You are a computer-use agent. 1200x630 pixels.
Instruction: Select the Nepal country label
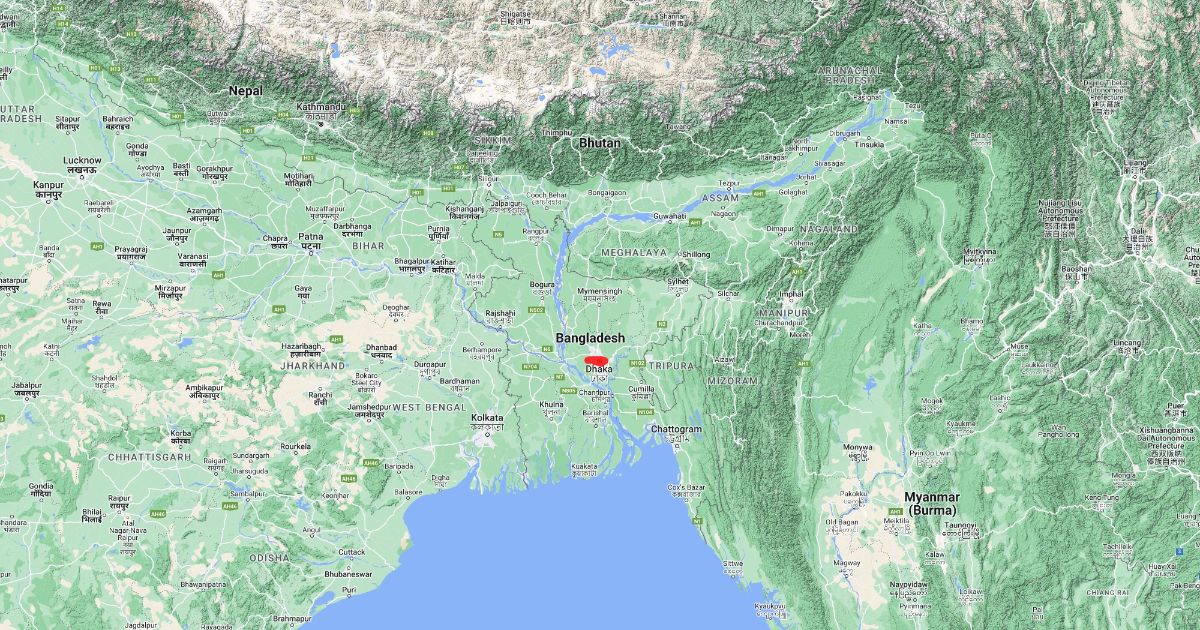(x=245, y=91)
